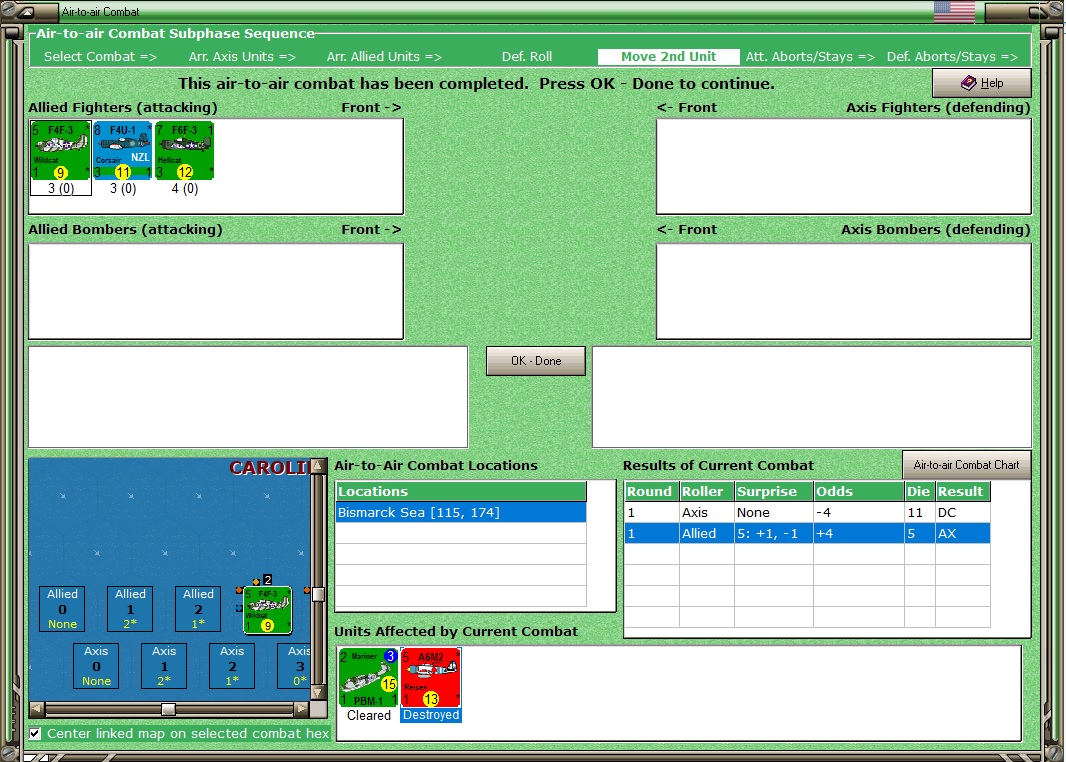Click the Axis 0 None box on map
The image size is (1066, 762).
coord(96,665)
